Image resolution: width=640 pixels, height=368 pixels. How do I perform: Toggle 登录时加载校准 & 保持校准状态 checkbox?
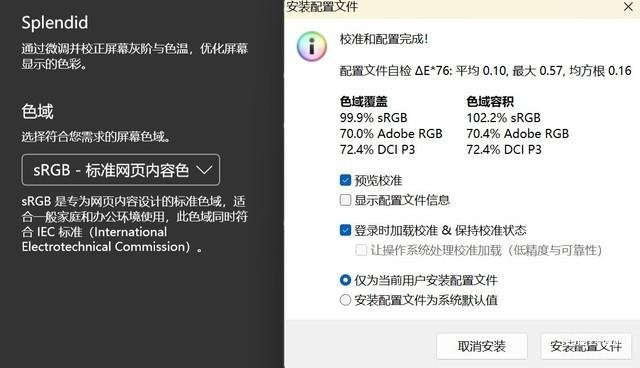pyautogui.click(x=345, y=230)
